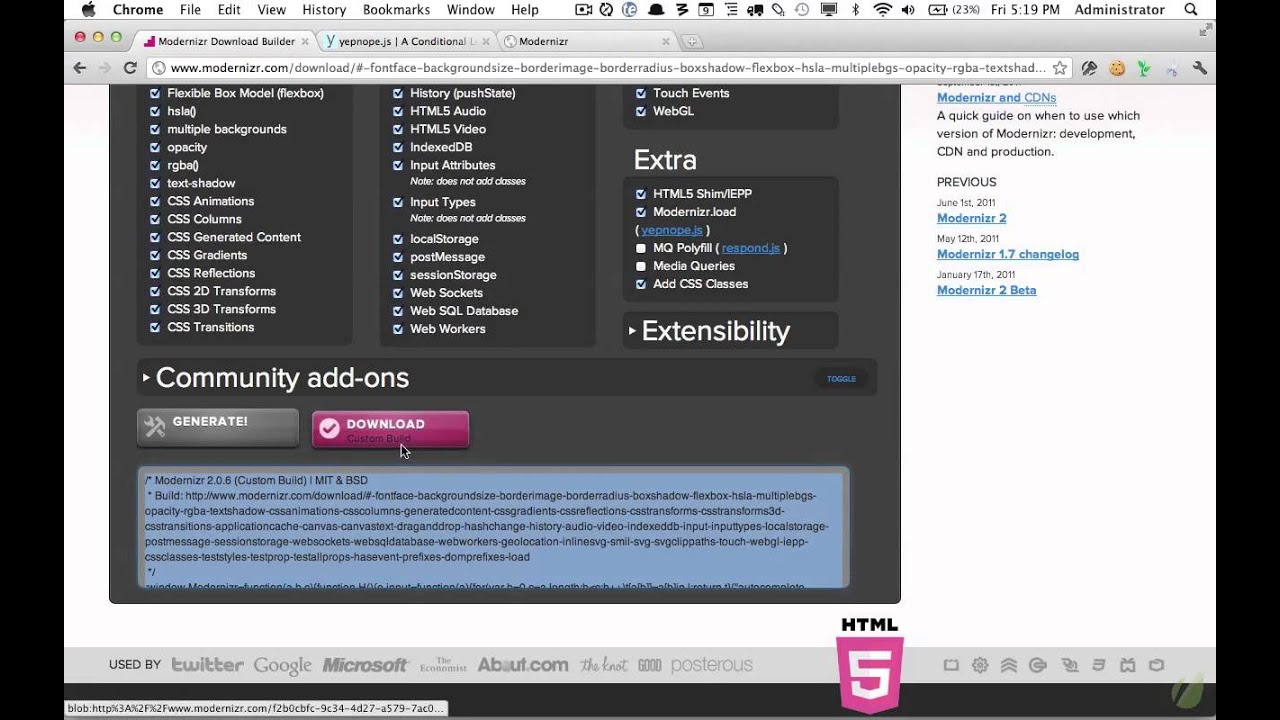Viewport: 1280px width, 720px height.
Task: Open the Modernizr 2 Beta link
Action: (x=986, y=290)
